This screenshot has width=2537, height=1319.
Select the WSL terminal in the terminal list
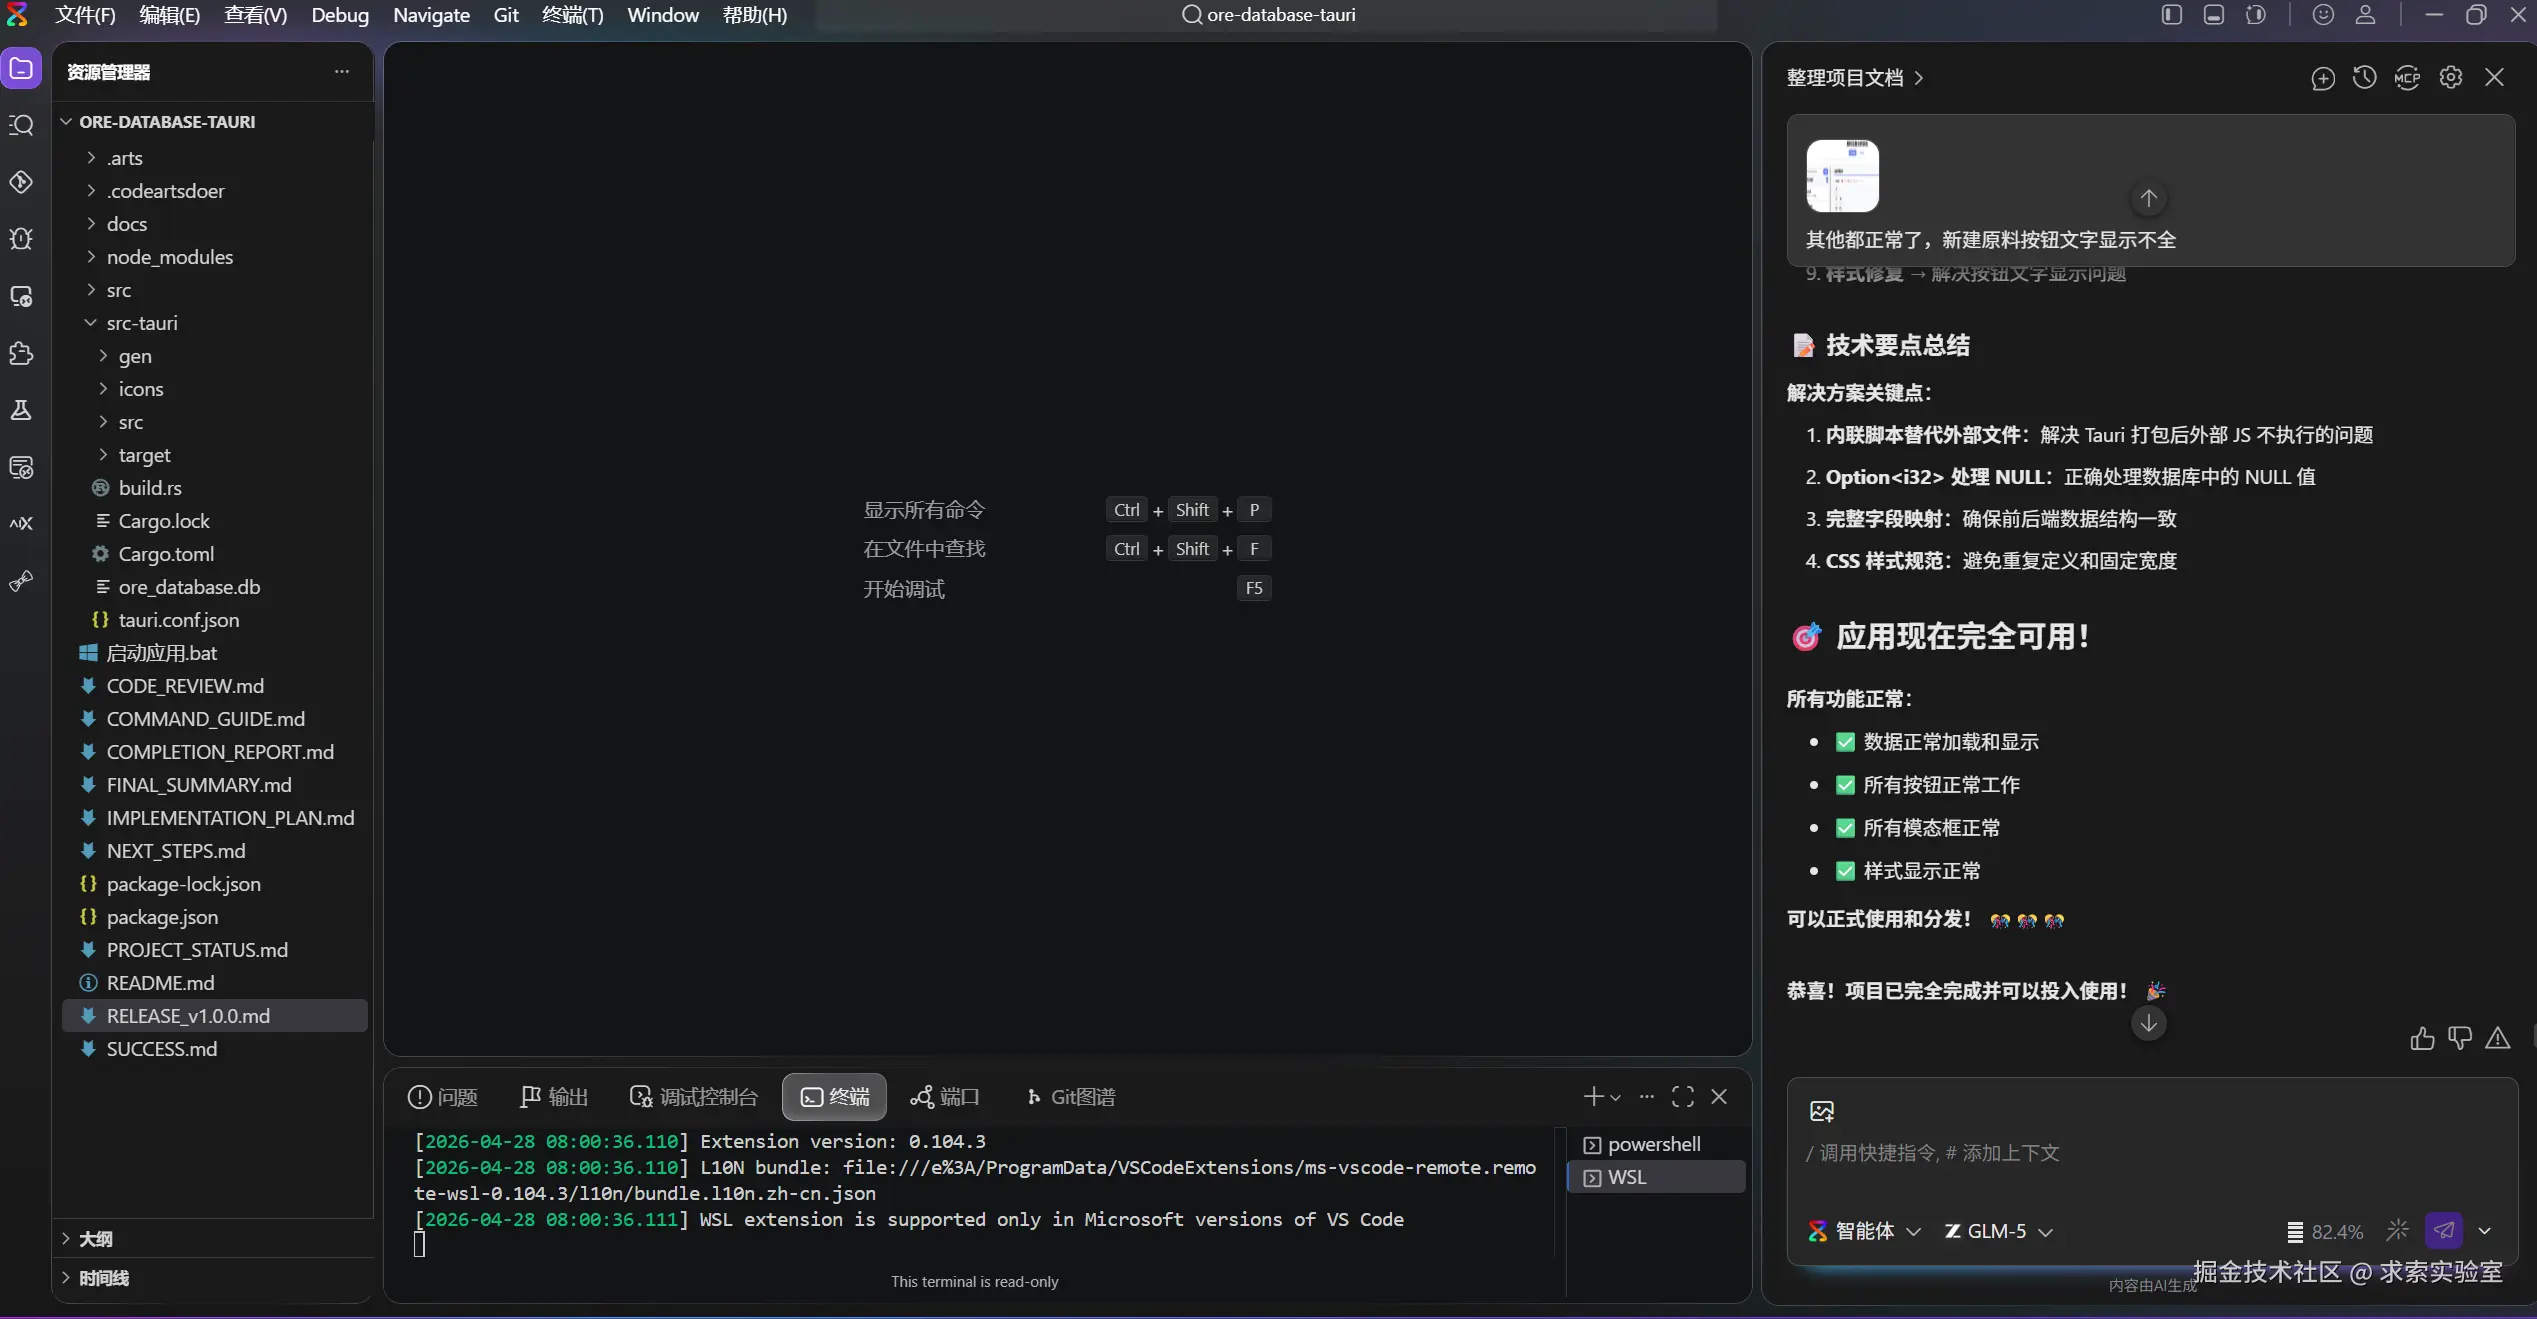[1627, 1177]
